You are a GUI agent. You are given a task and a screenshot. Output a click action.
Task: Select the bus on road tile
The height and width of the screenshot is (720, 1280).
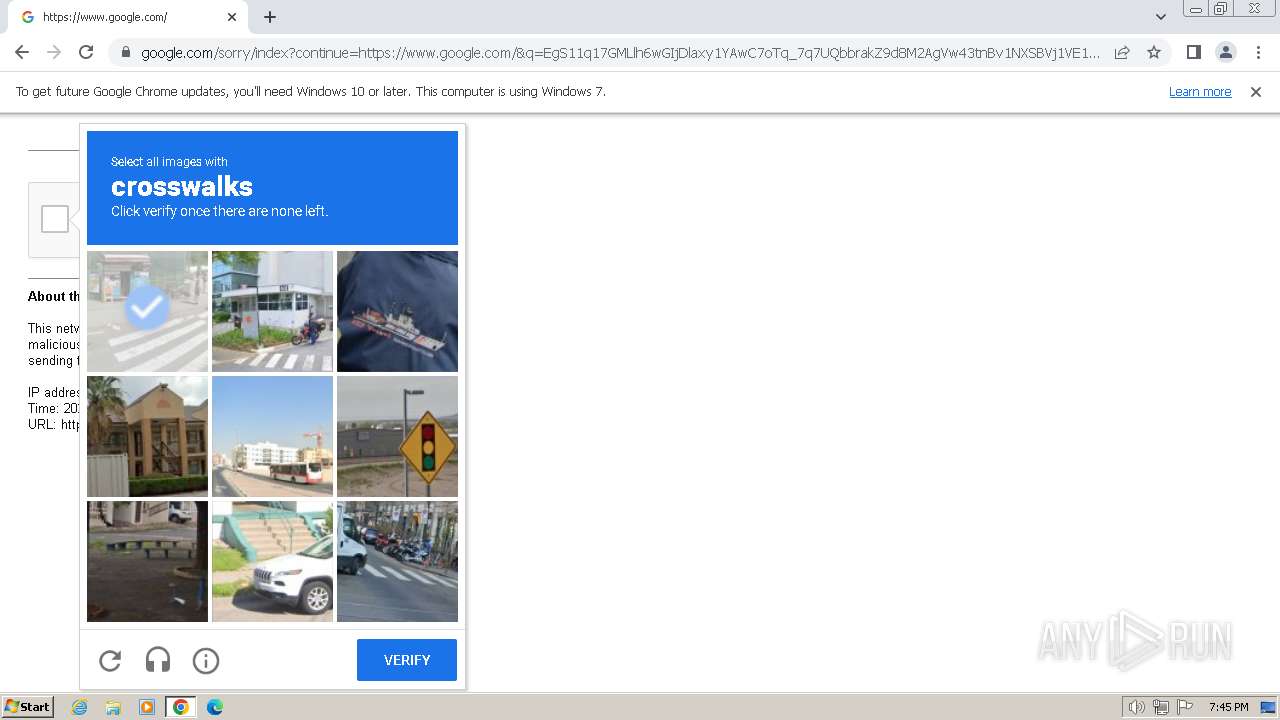[x=272, y=436]
